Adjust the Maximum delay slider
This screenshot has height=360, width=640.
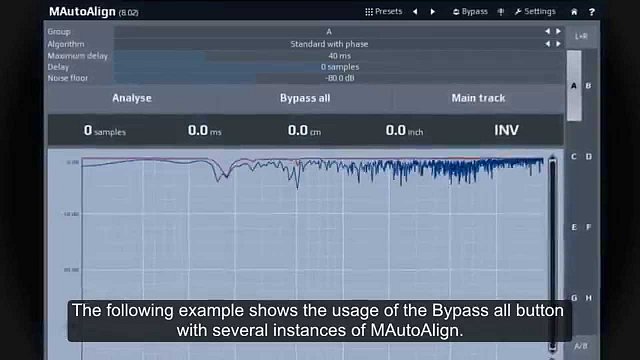(339, 56)
